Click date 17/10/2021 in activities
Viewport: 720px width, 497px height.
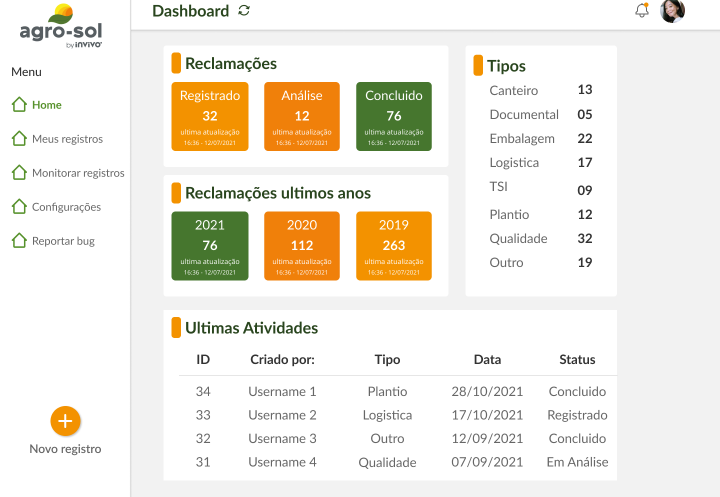487,415
